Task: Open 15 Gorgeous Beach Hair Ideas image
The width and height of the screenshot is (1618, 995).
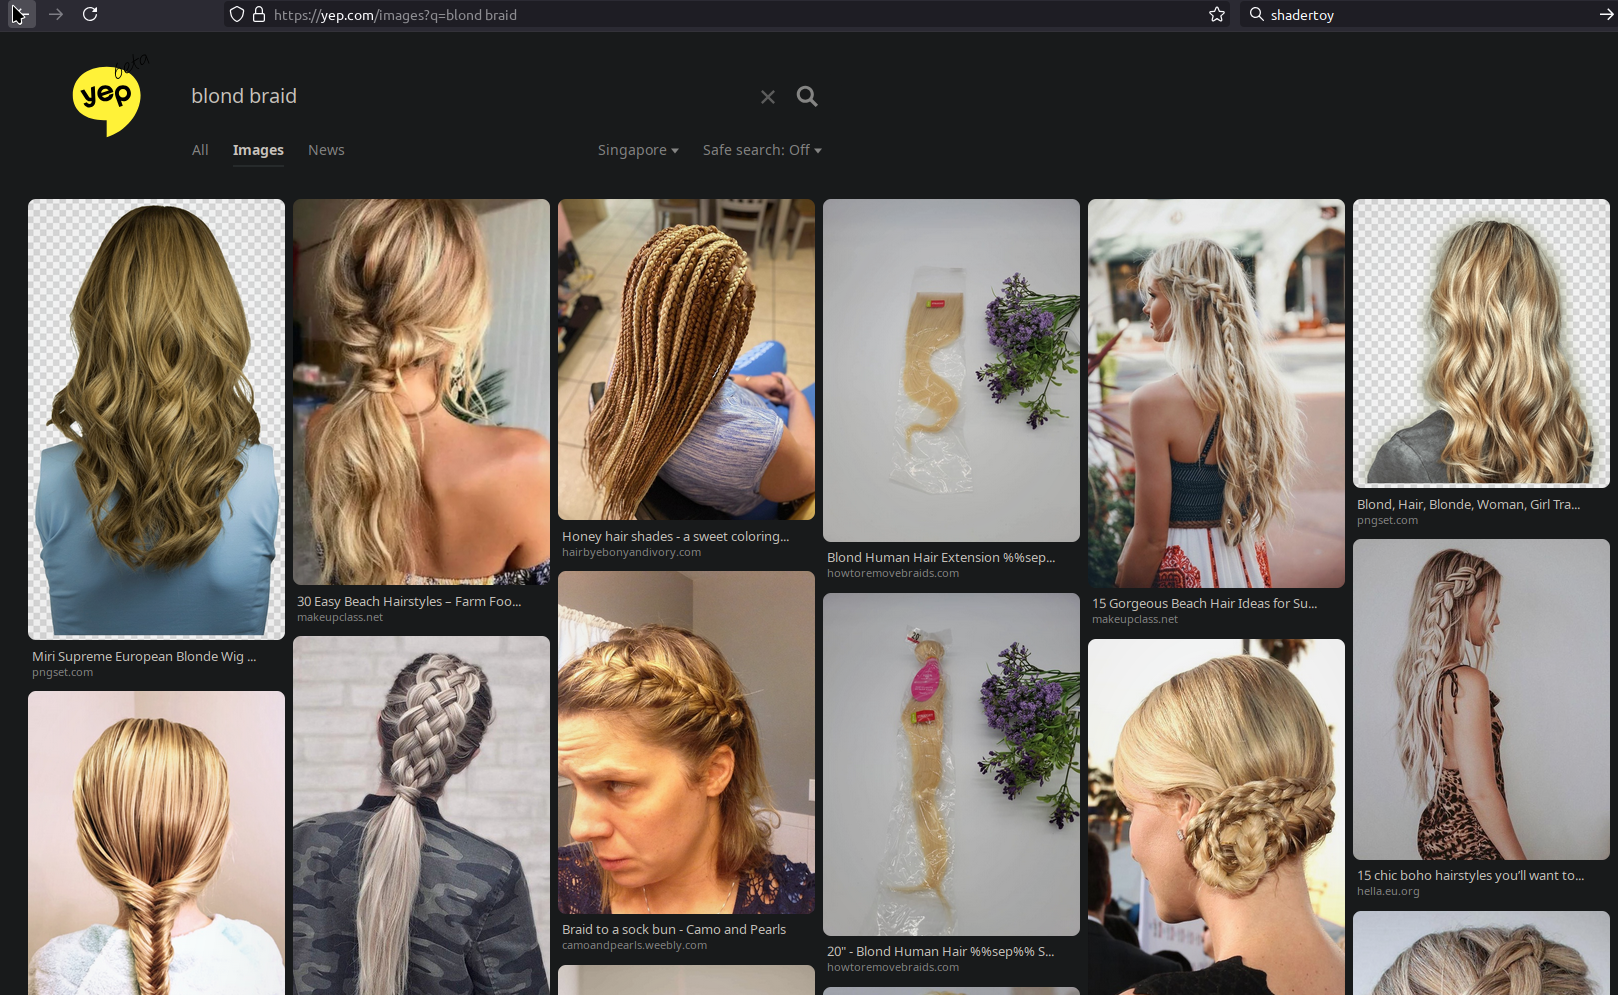Action: click(x=1216, y=393)
